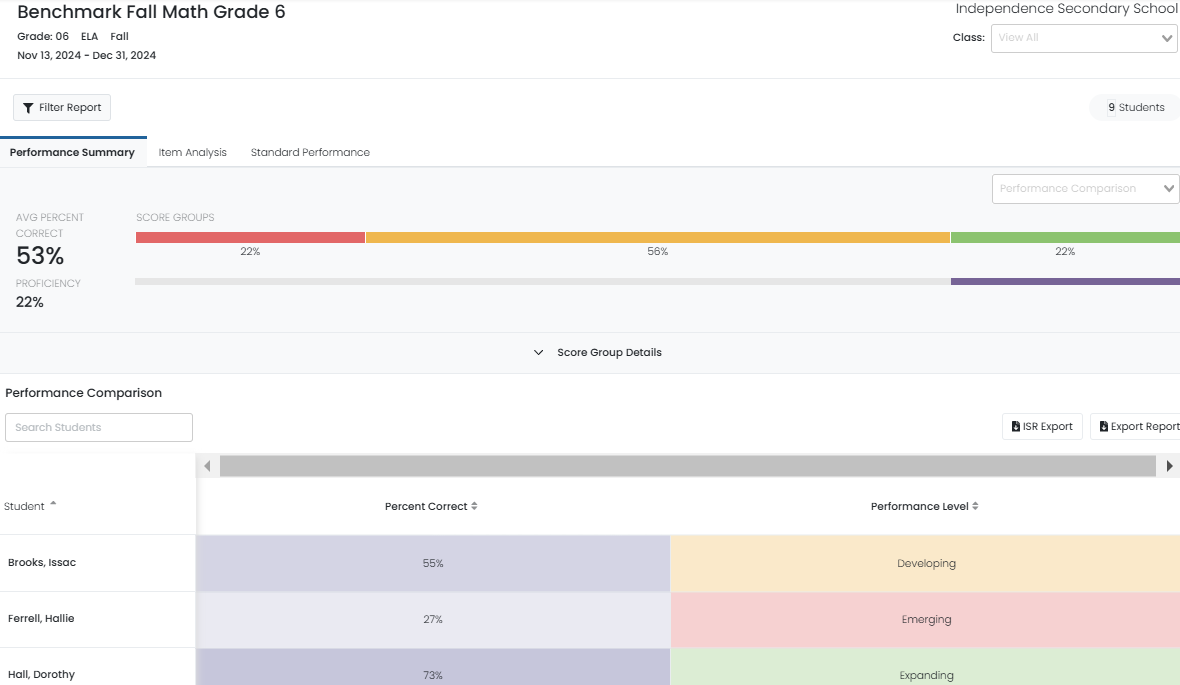
Task: Open the Class View All dropdown
Action: pos(1083,38)
